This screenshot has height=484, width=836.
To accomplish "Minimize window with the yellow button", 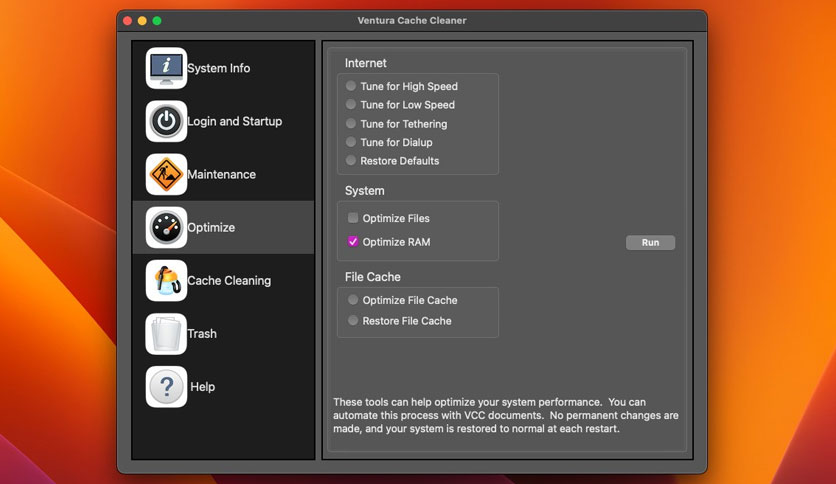I will click(142, 21).
